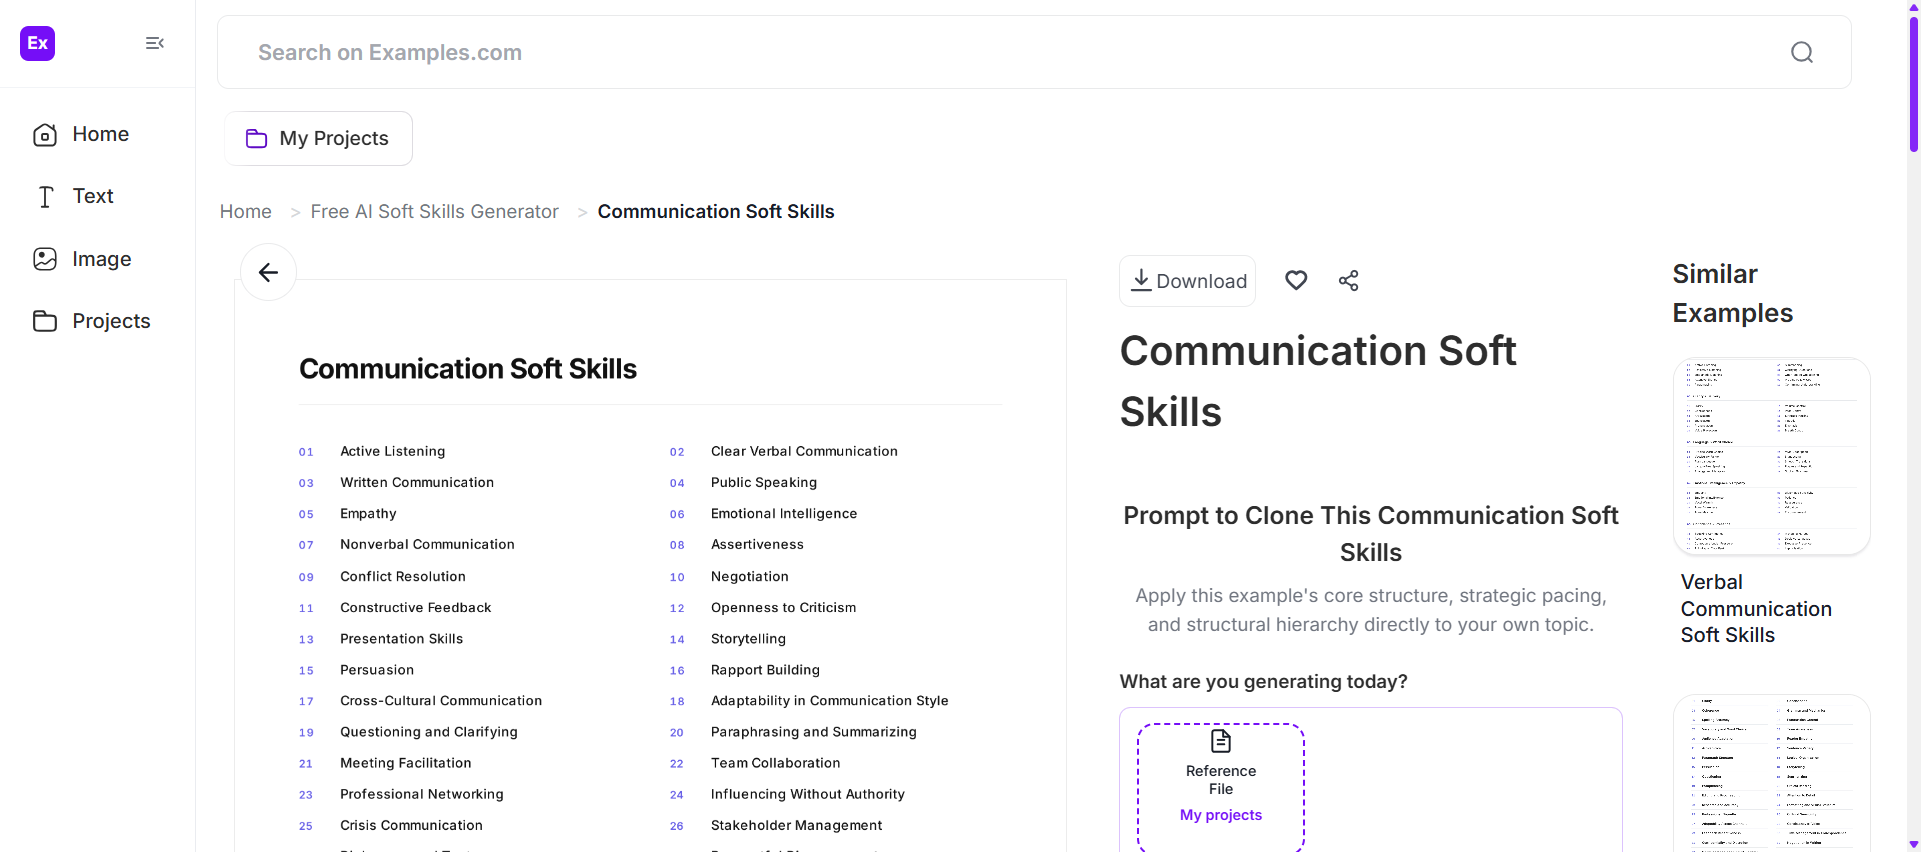Click the scrollbar down arrow

(1914, 845)
